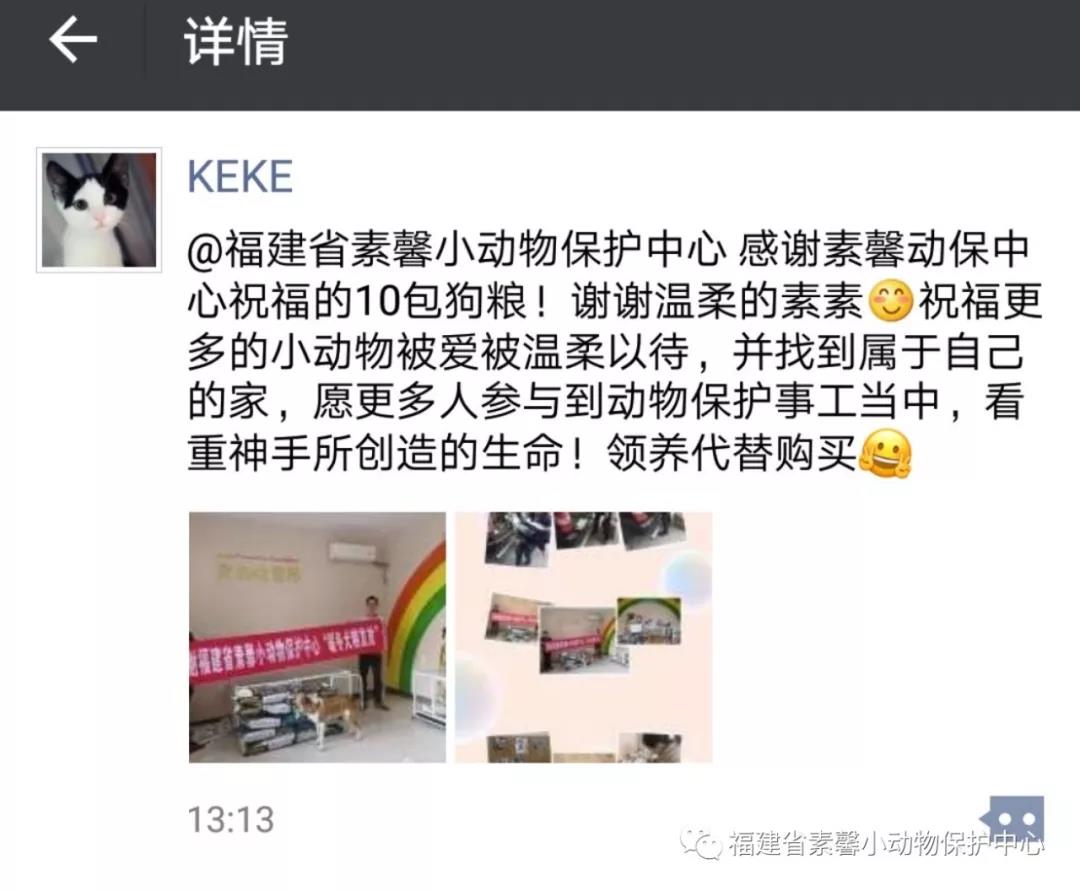Image resolution: width=1080 pixels, height=891 pixels.
Task: Open the KEKE username profile
Action: (x=240, y=176)
